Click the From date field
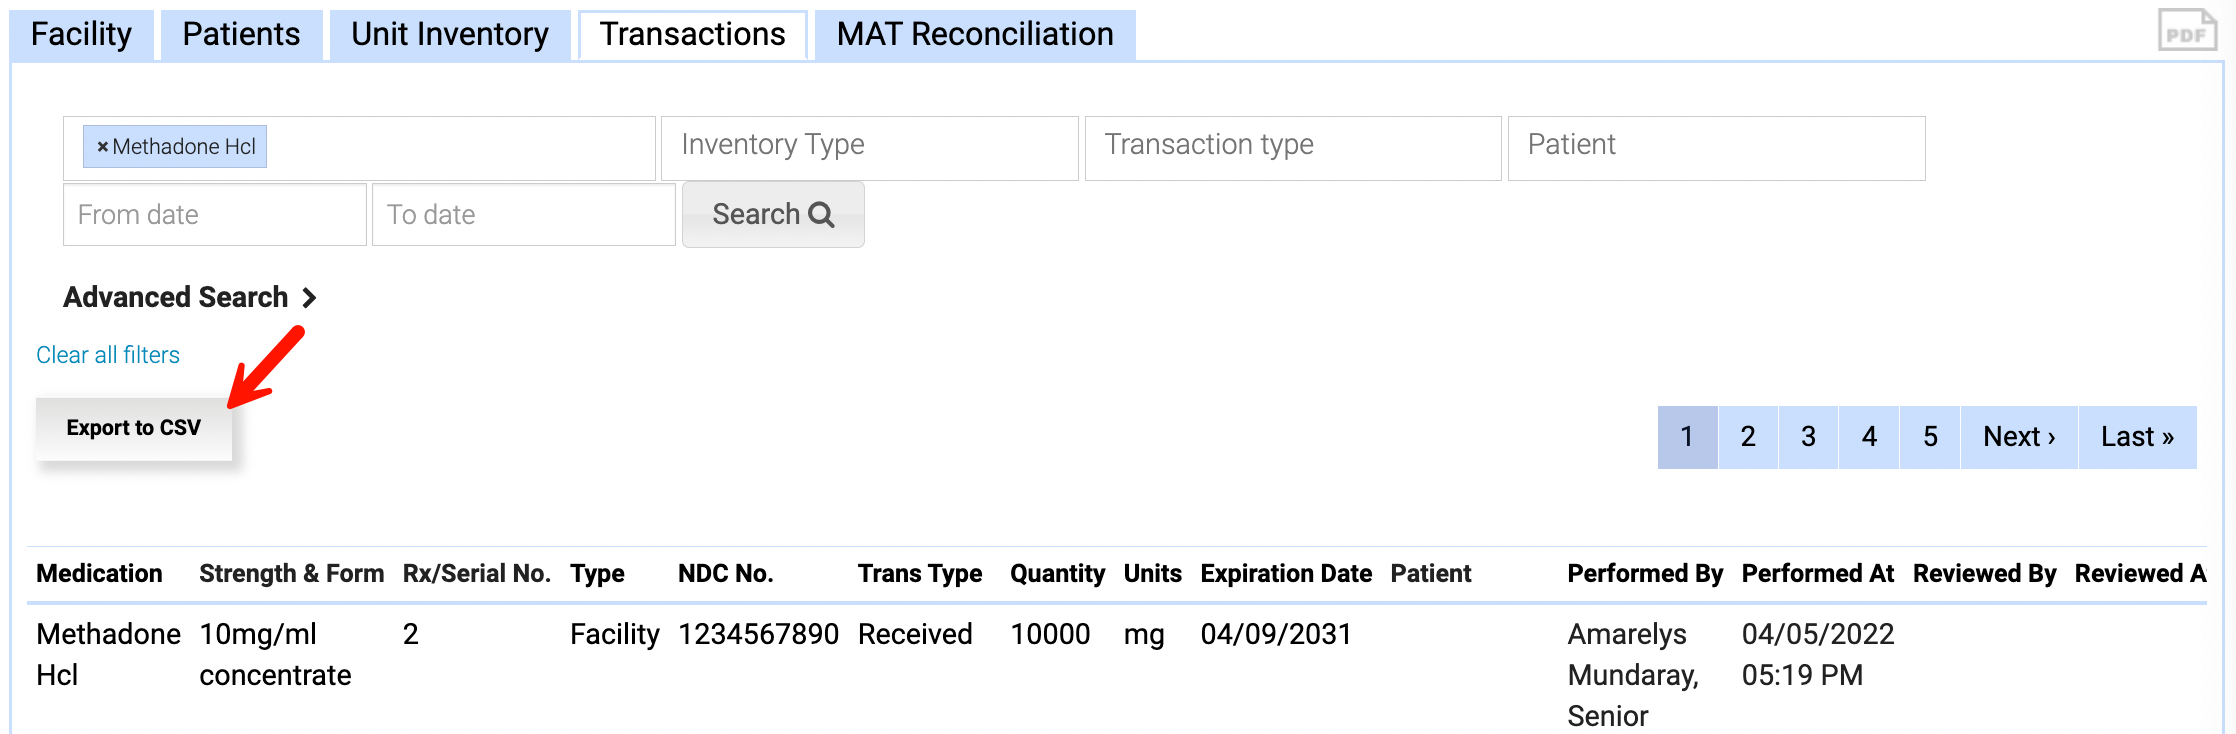This screenshot has width=2236, height=734. pos(213,214)
